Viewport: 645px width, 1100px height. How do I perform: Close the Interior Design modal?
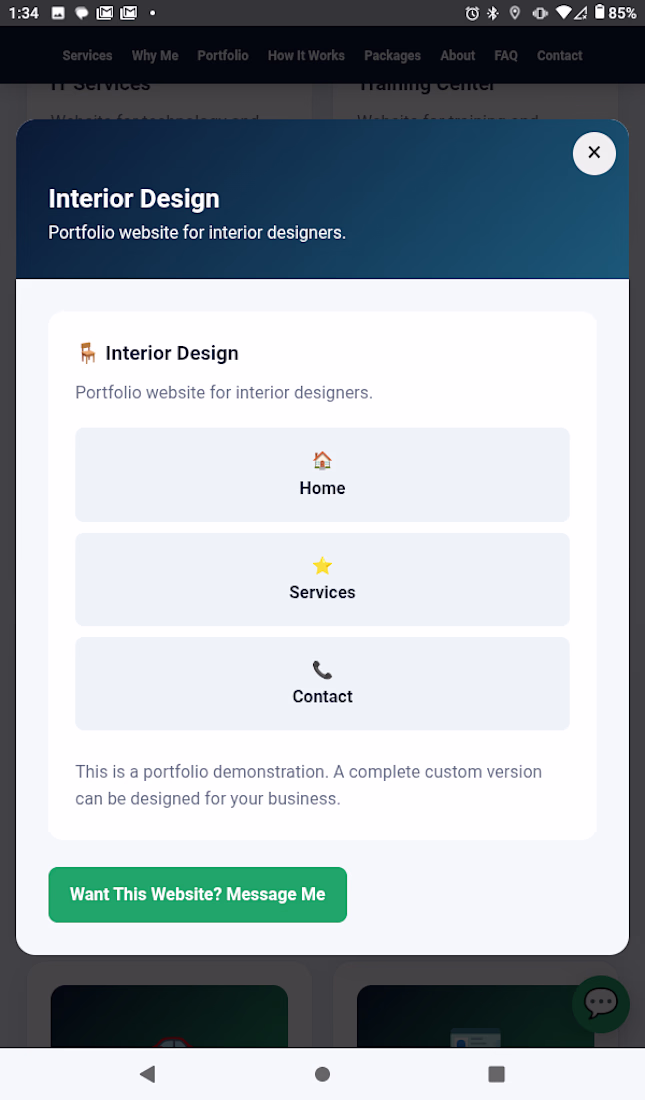pos(594,153)
